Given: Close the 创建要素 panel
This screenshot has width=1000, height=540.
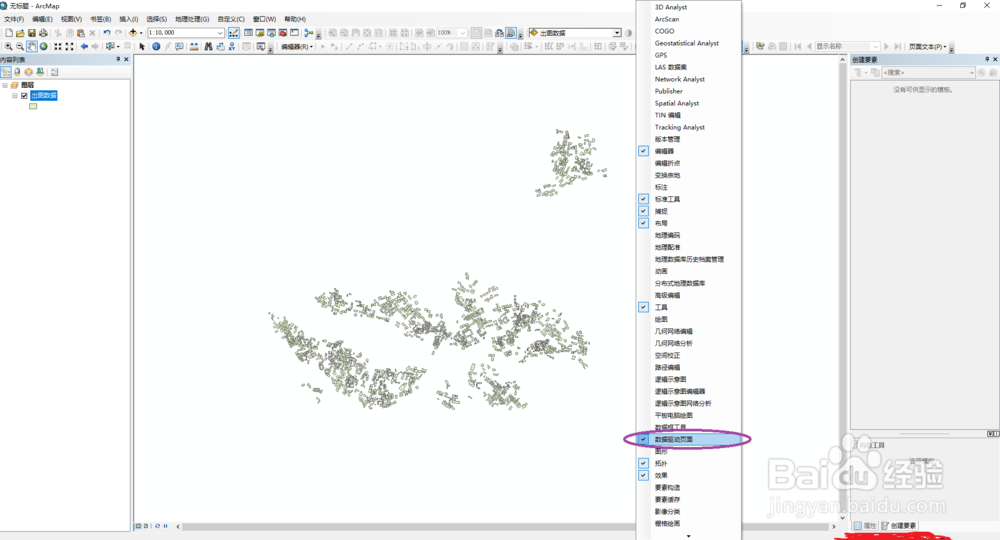Looking at the screenshot, I should tap(995, 59).
